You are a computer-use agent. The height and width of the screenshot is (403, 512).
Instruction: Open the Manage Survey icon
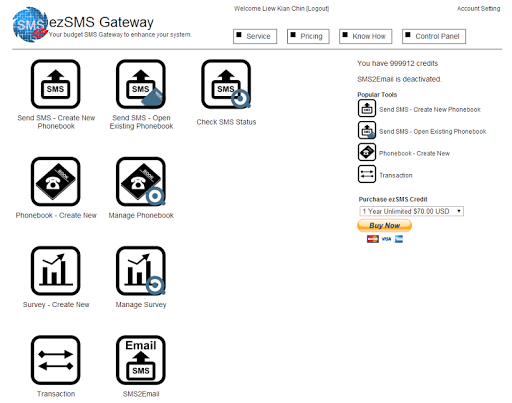coord(141,271)
